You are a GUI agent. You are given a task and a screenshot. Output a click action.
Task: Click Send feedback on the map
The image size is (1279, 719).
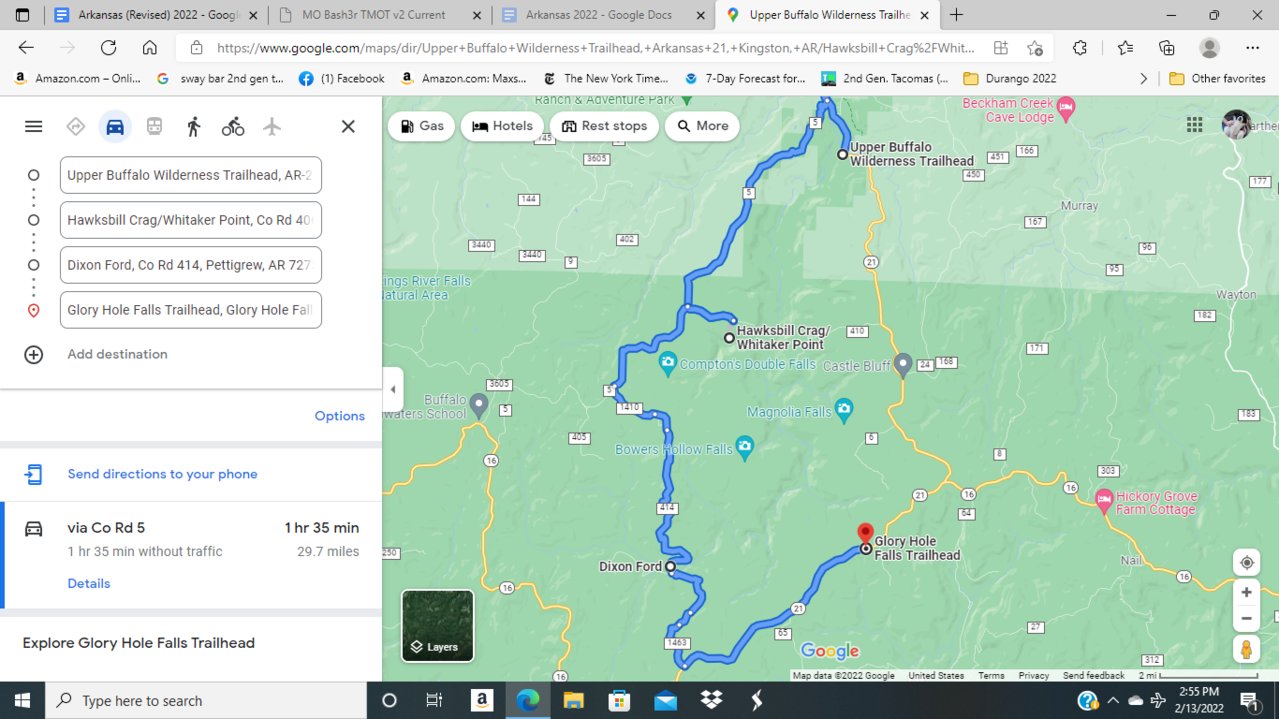coord(1094,676)
